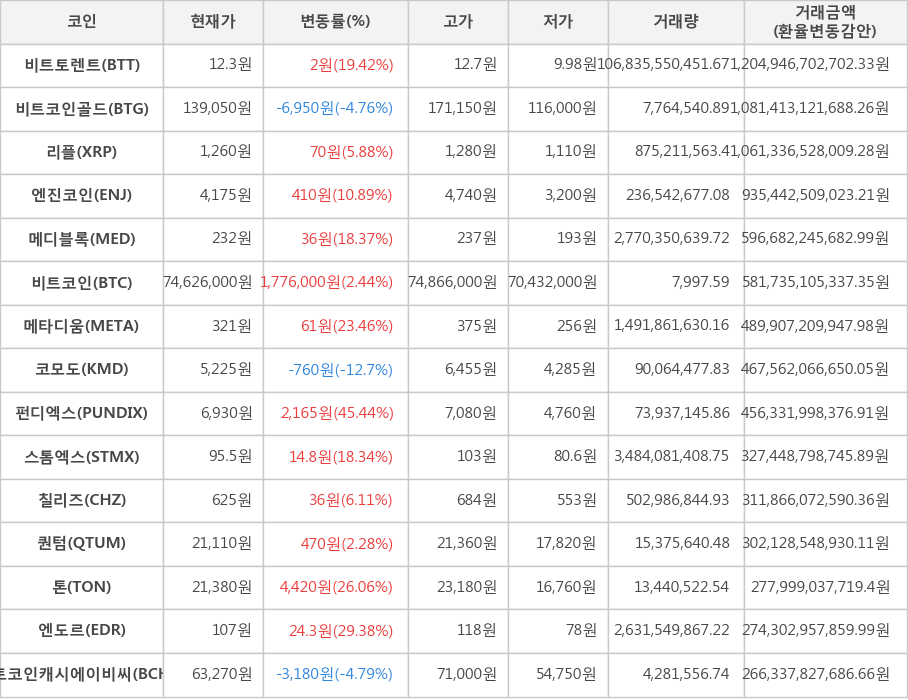908x700 pixels.
Task: Select the 고가 column header
Action: pyautogui.click(x=458, y=22)
